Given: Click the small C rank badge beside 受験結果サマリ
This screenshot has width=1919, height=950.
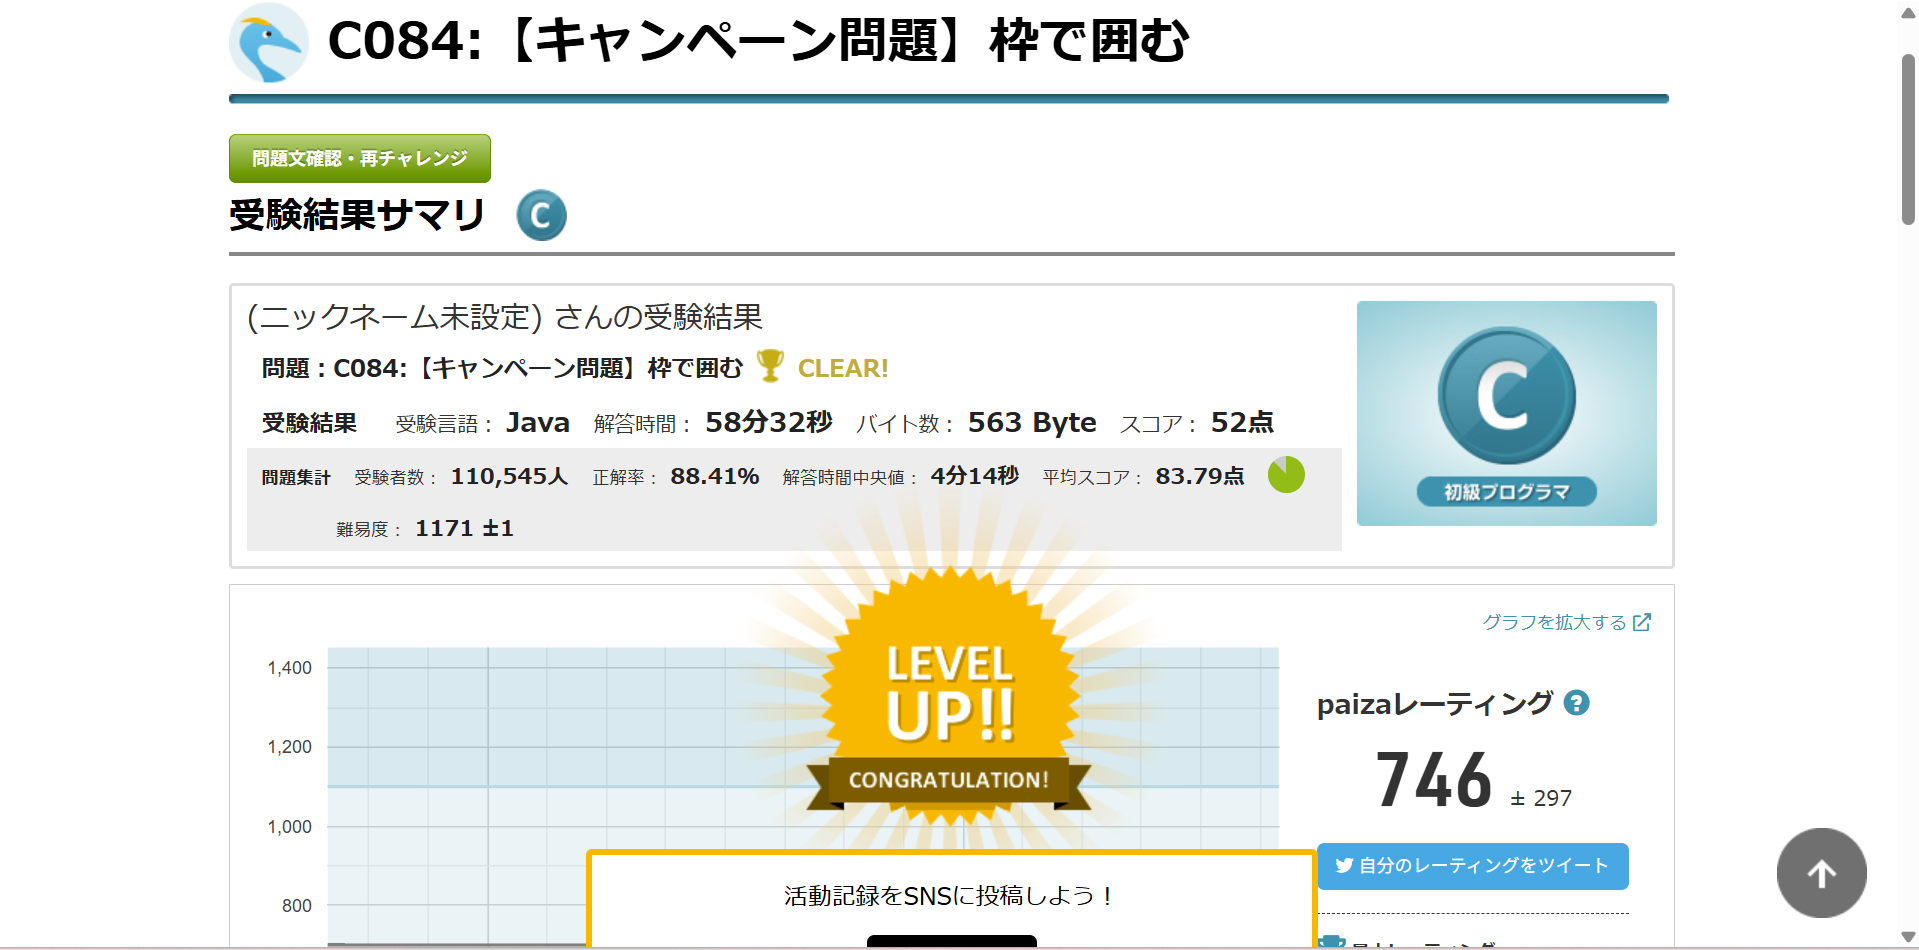Looking at the screenshot, I should [x=541, y=215].
